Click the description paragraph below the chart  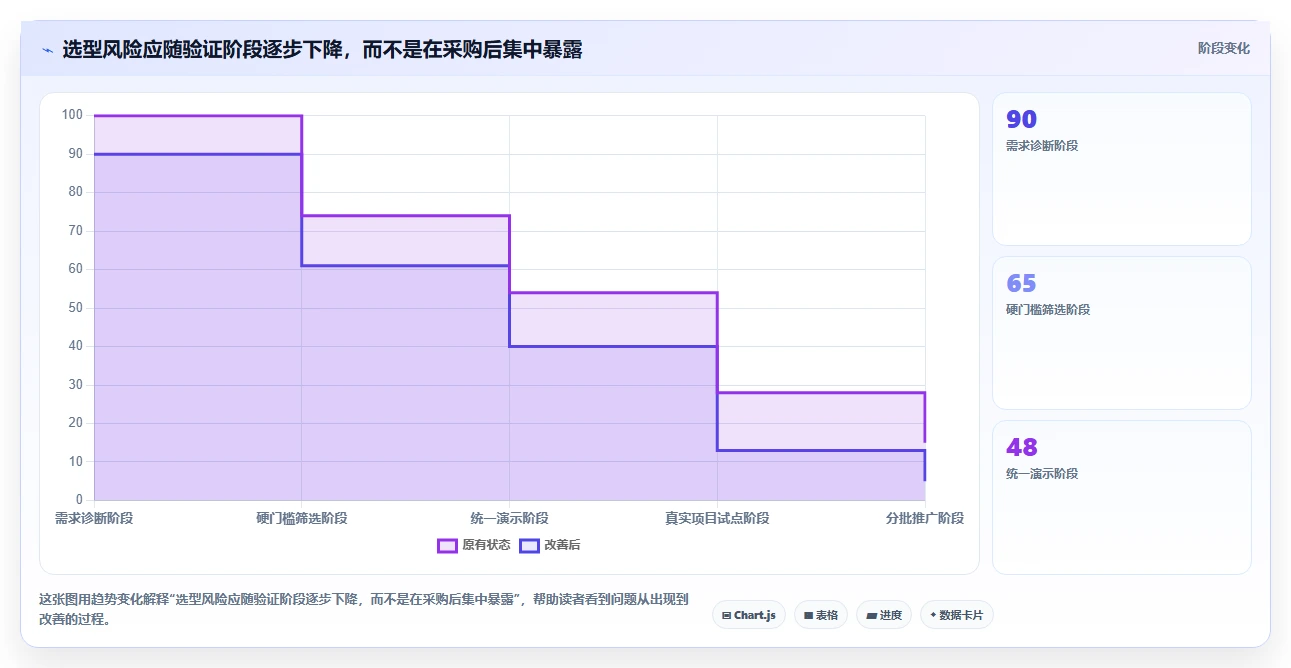pos(364,609)
